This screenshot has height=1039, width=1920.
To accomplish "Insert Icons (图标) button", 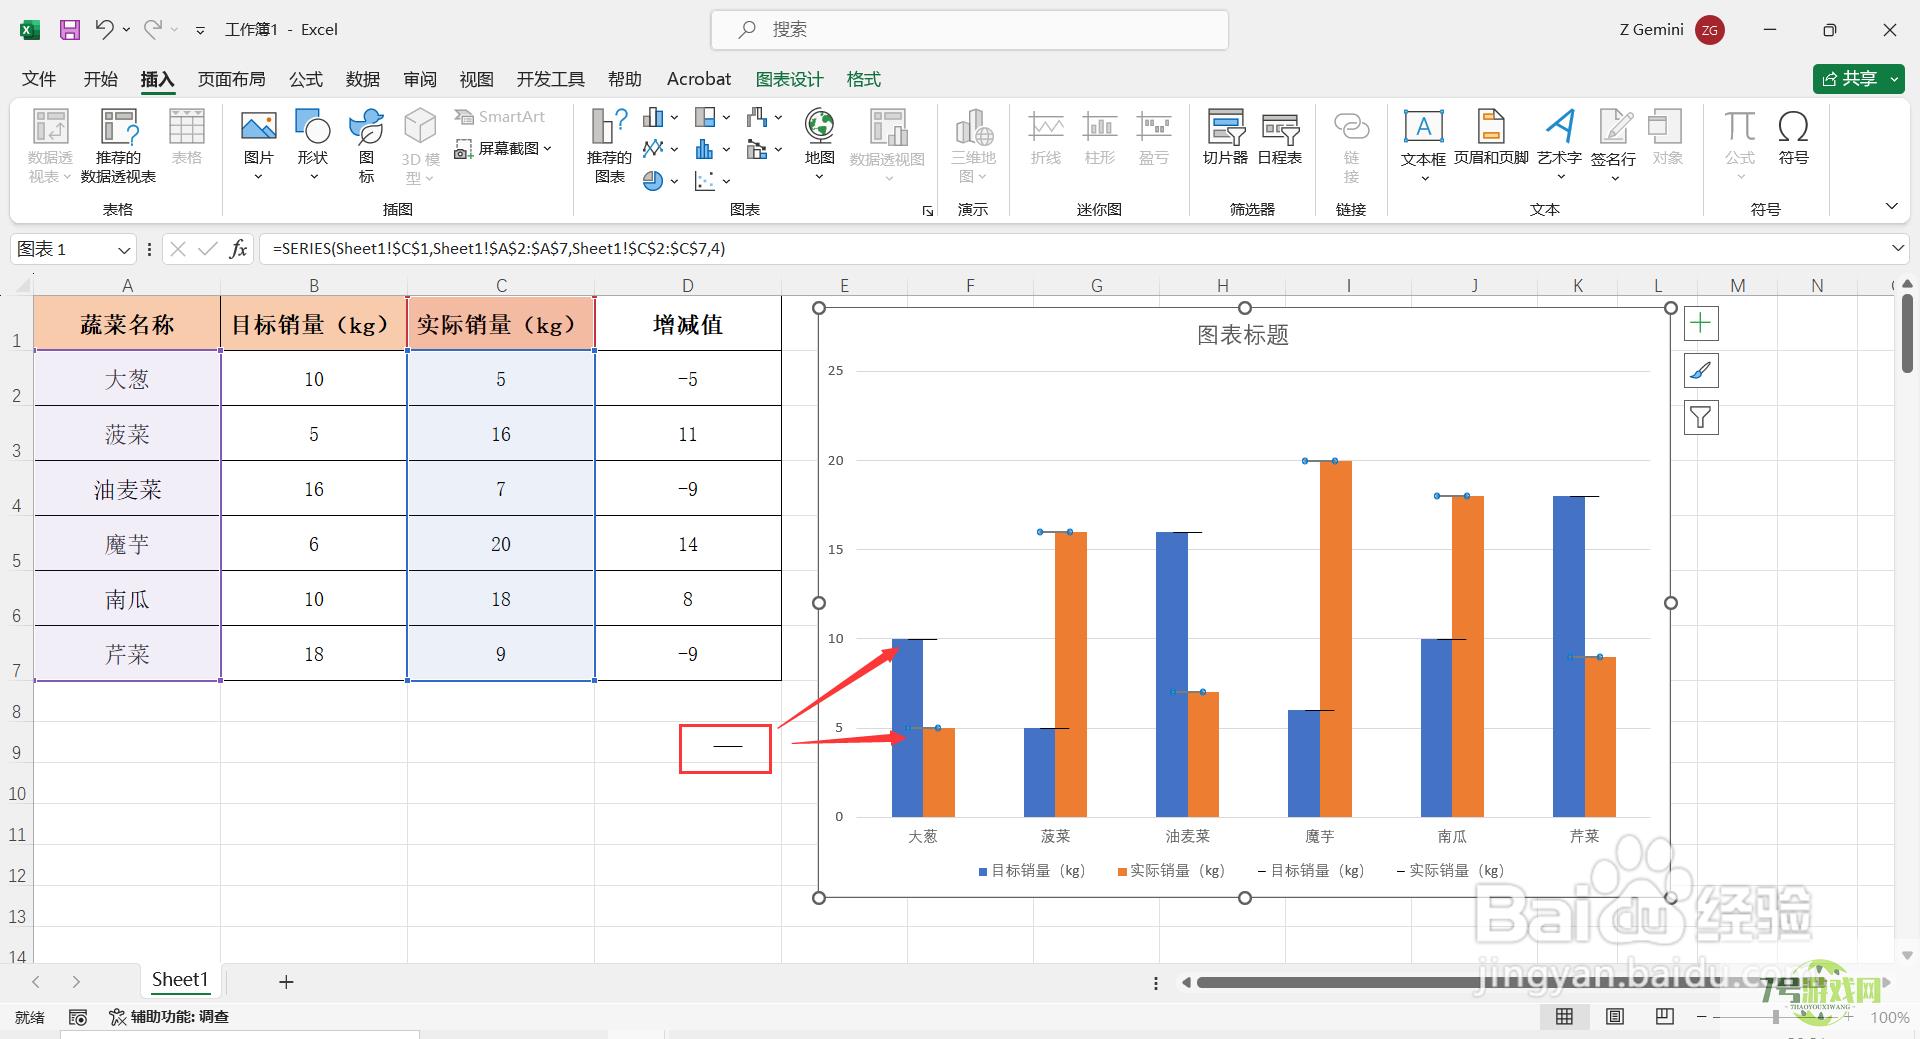I will click(x=366, y=146).
